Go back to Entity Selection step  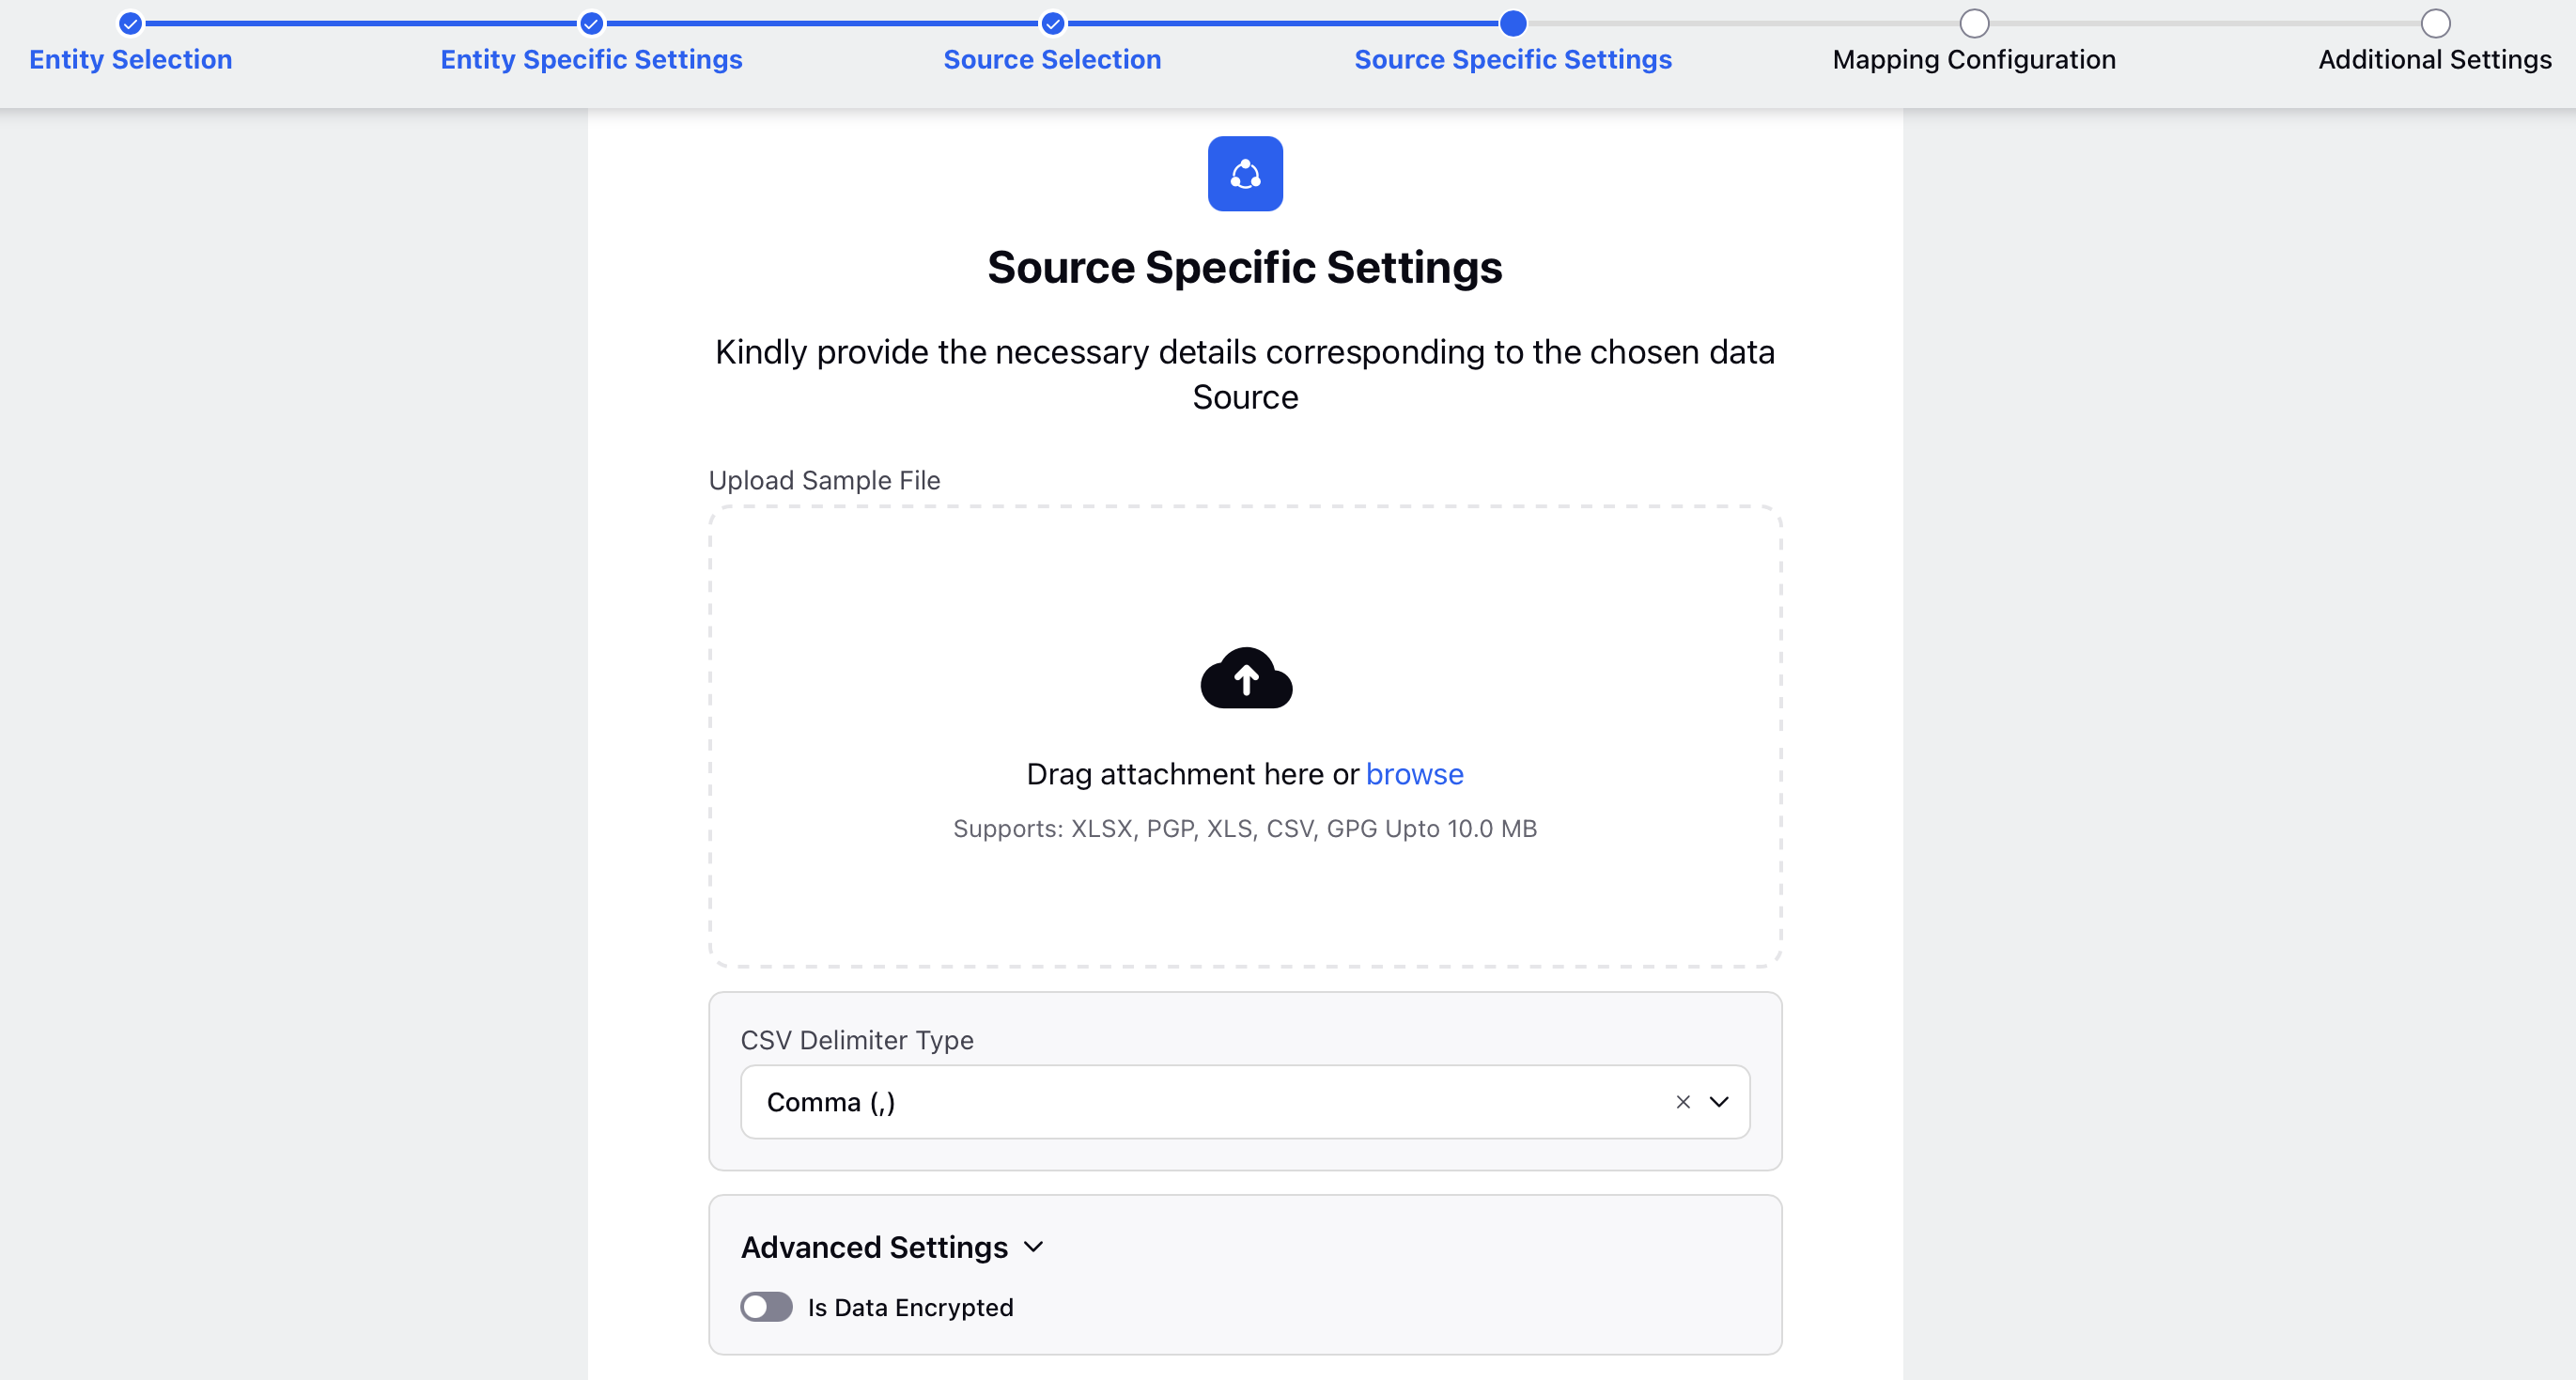[131, 60]
